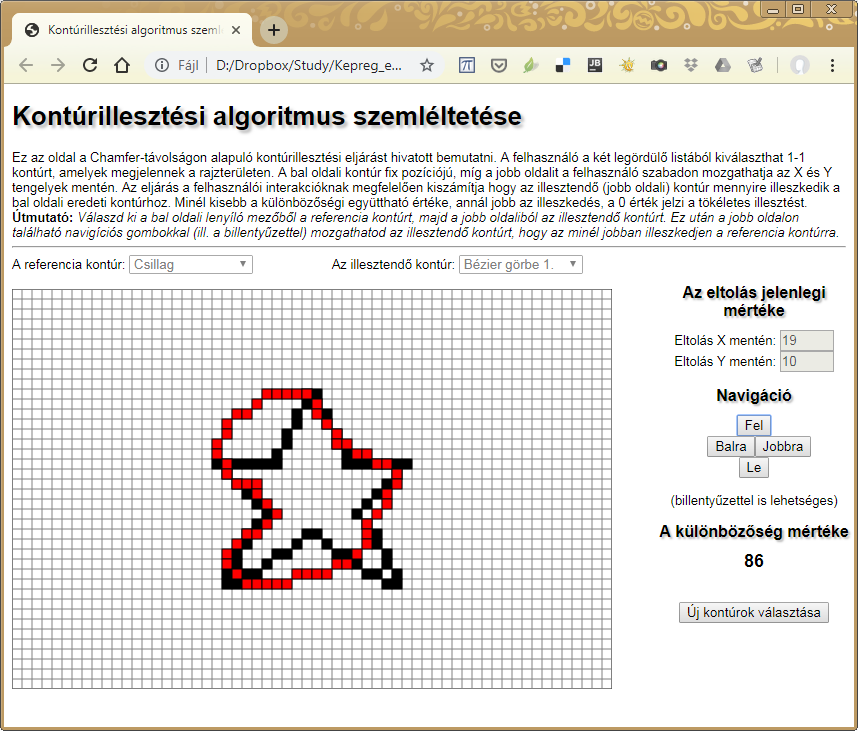The image size is (858, 731).
Task: Reload the page with the refresh icon
Action: 90,66
